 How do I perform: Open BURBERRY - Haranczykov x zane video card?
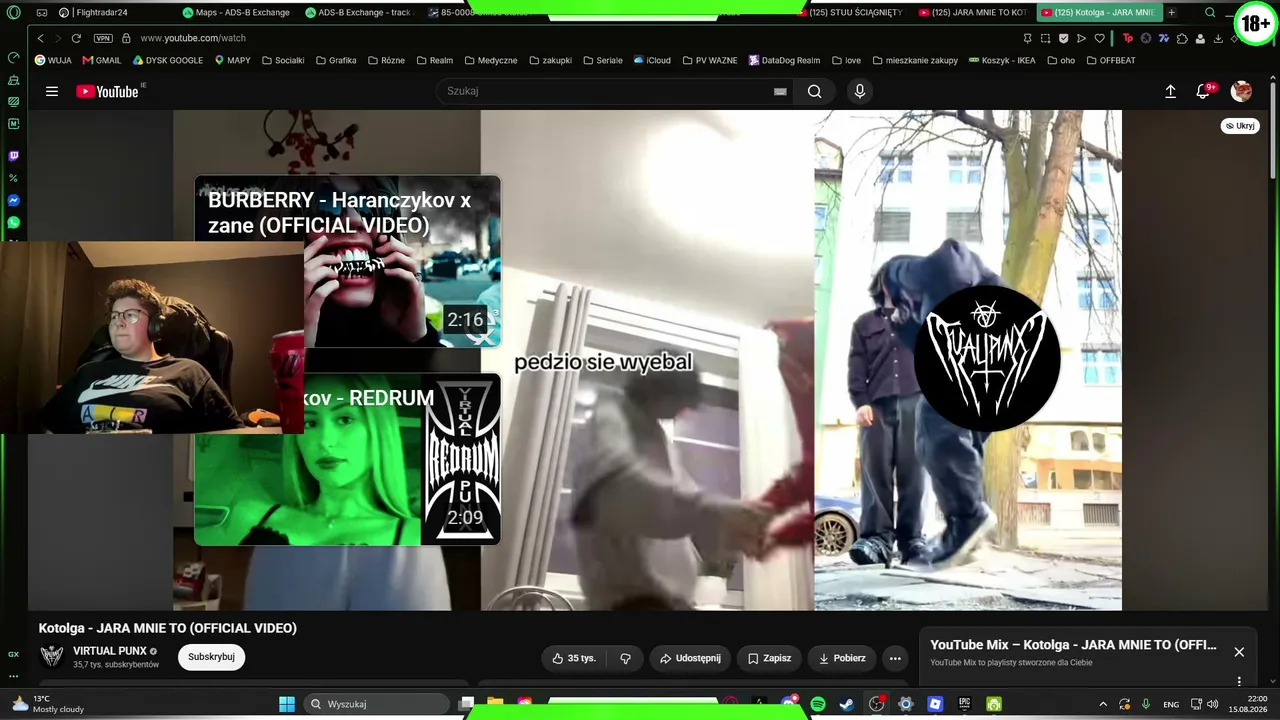(348, 261)
